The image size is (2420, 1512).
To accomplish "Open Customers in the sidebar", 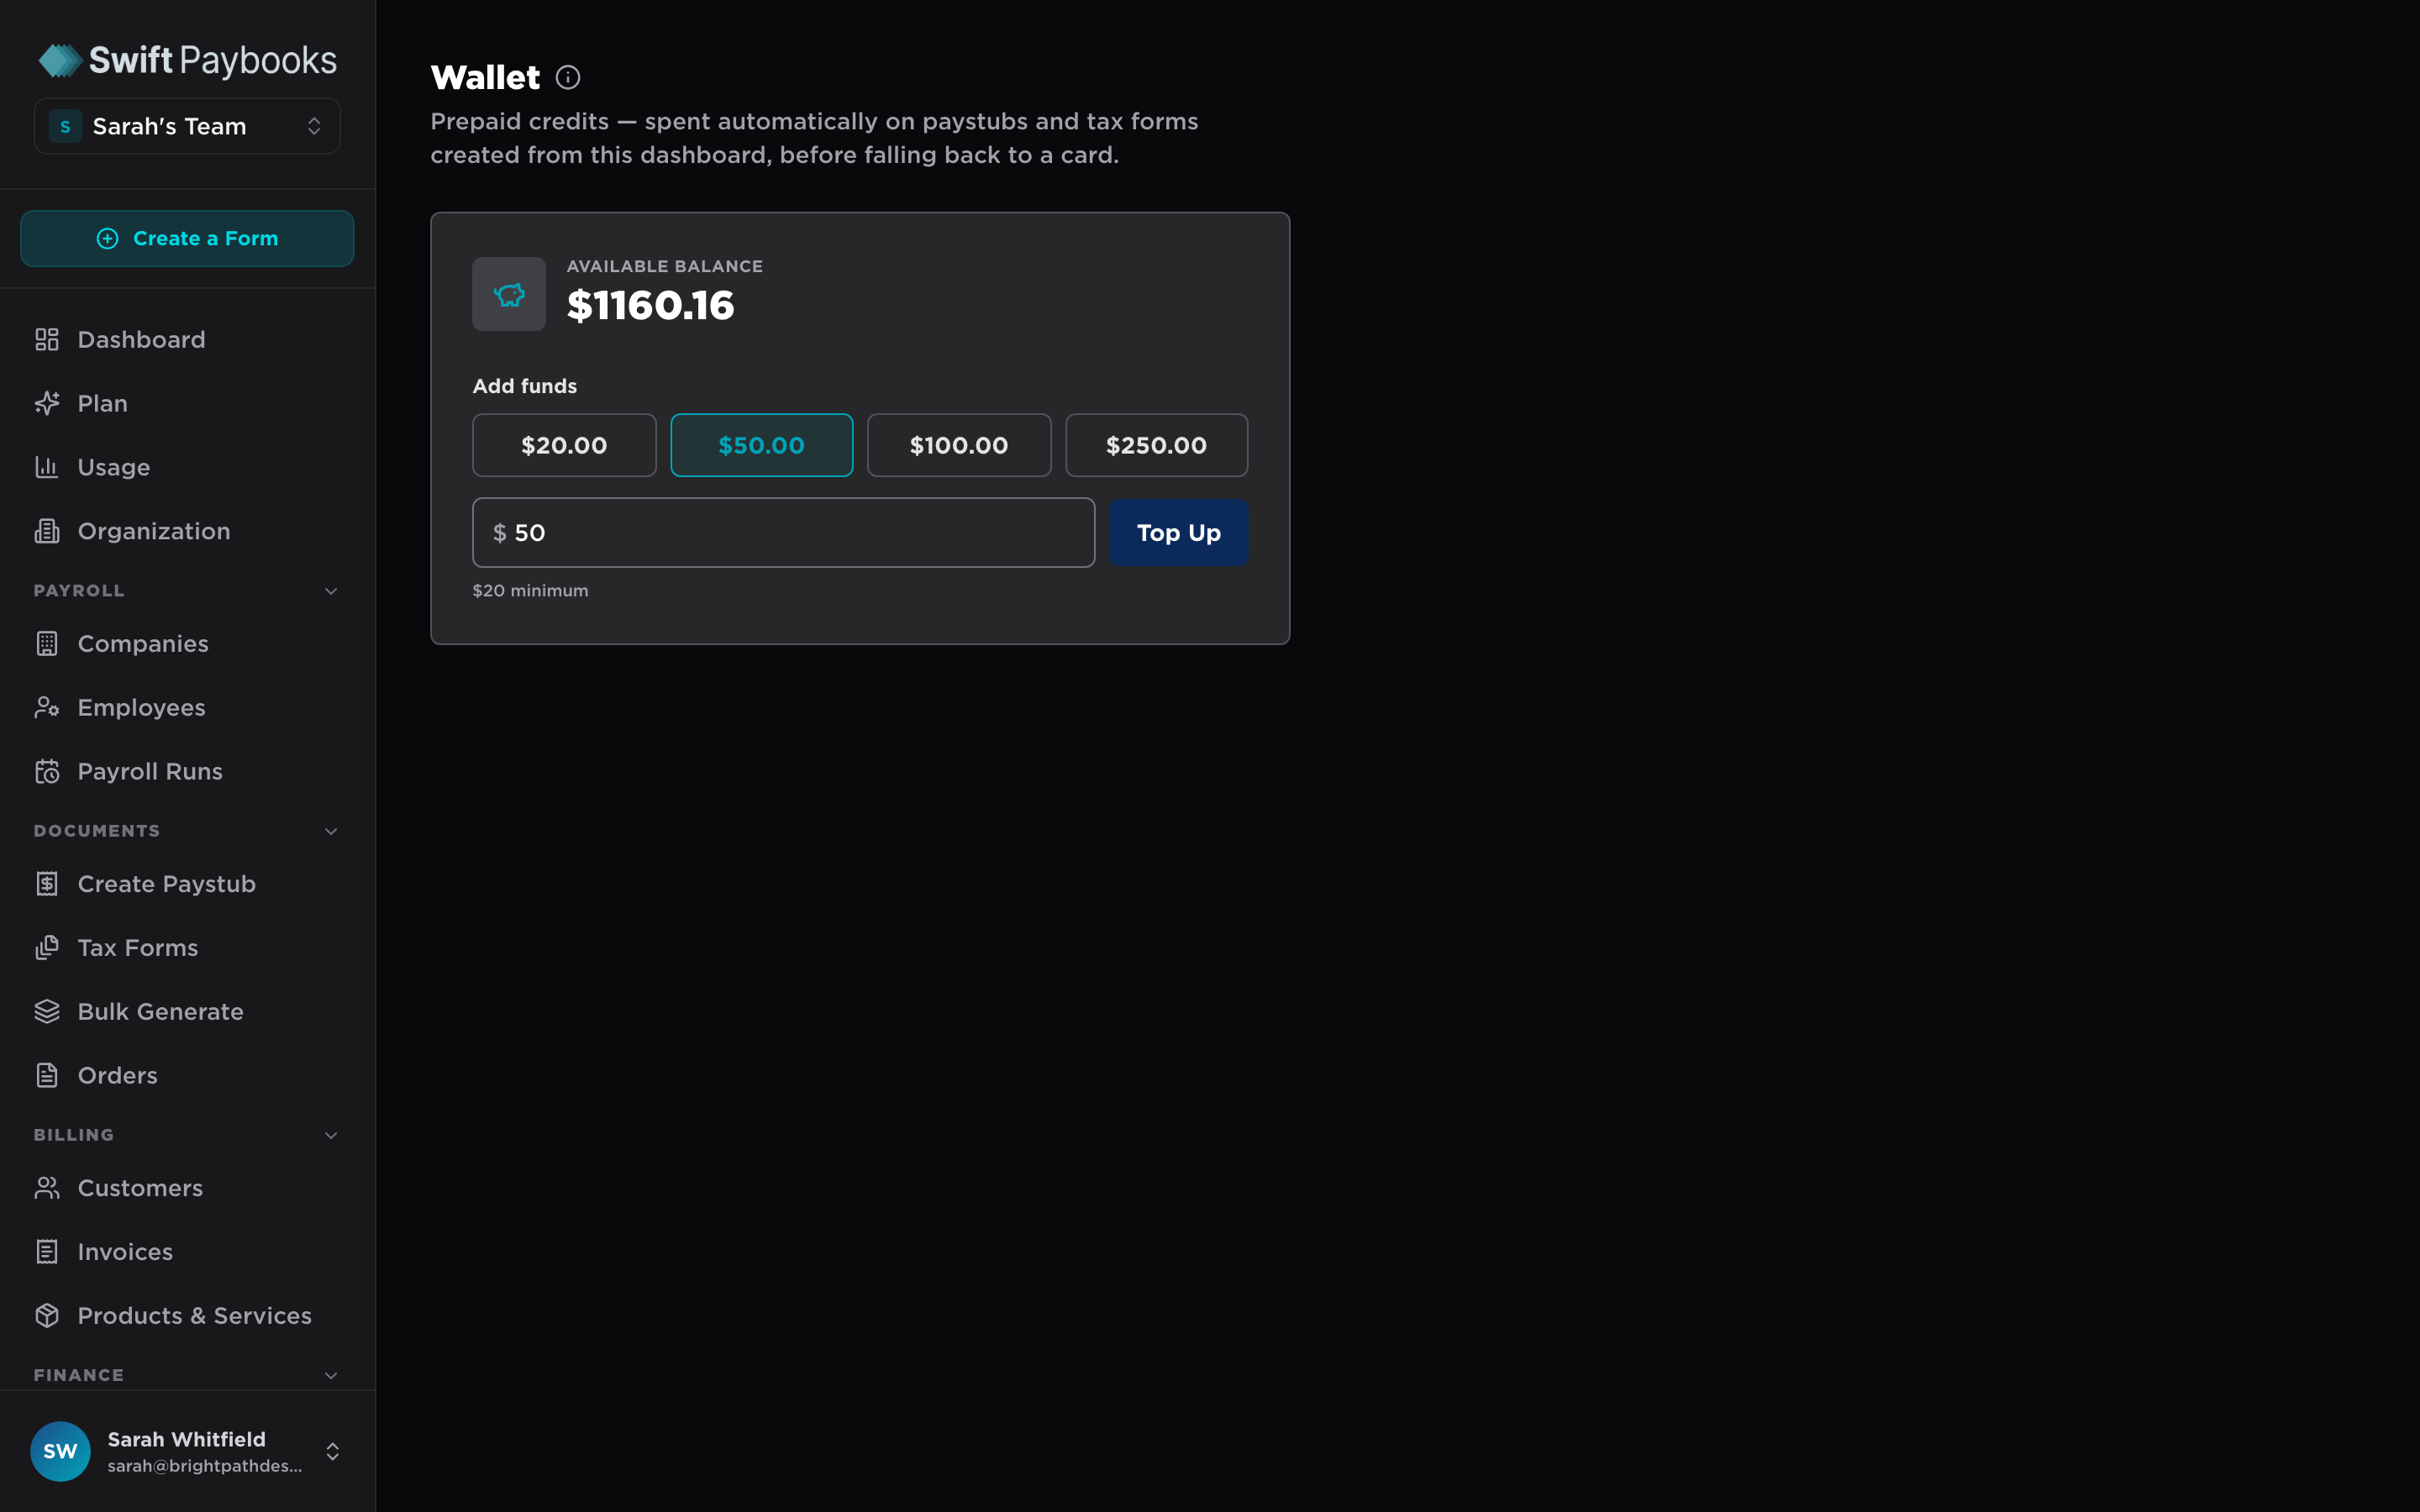I will point(187,1188).
